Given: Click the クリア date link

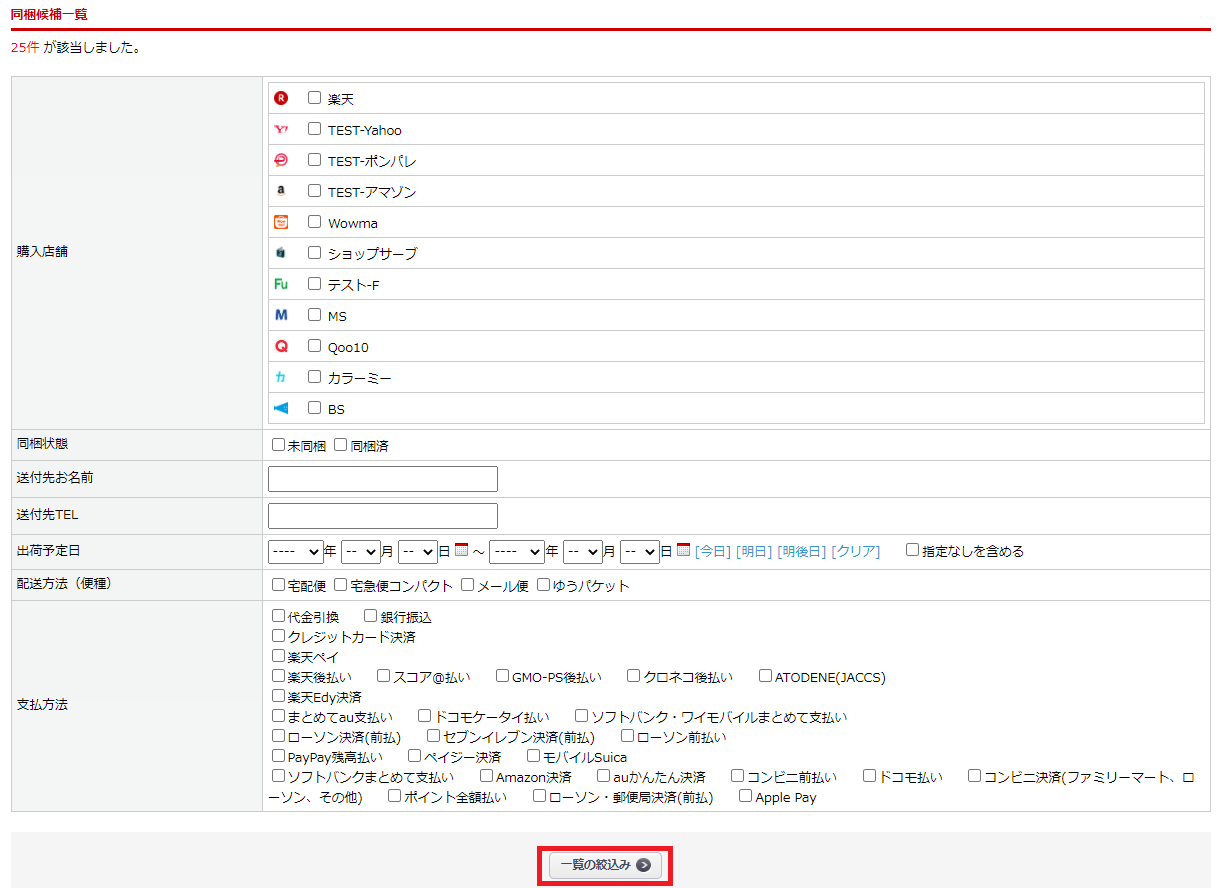Looking at the screenshot, I should tap(855, 551).
